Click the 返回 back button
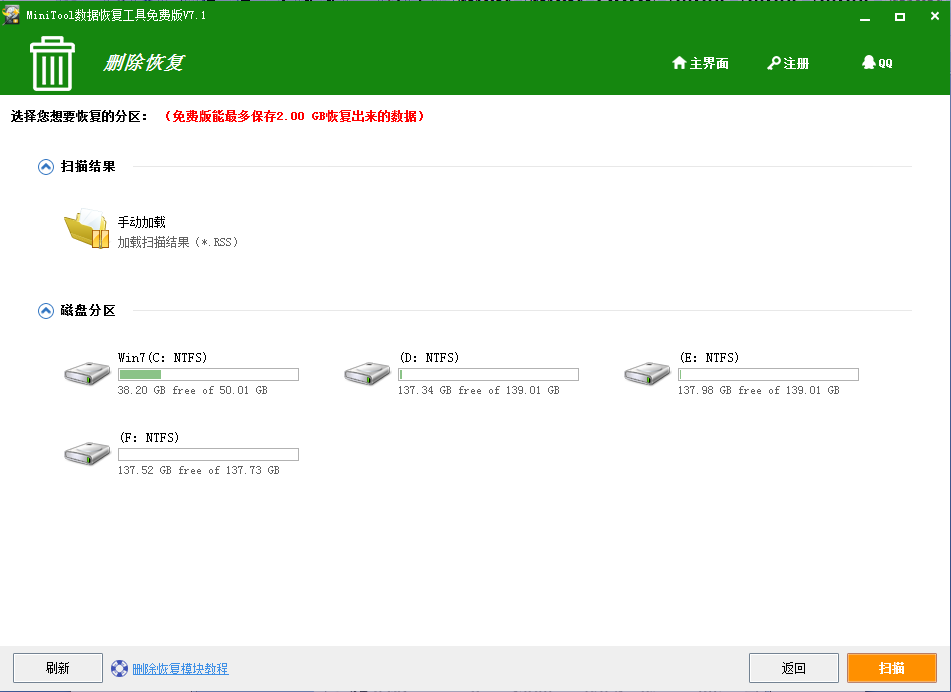The height and width of the screenshot is (692, 951). pos(794,668)
